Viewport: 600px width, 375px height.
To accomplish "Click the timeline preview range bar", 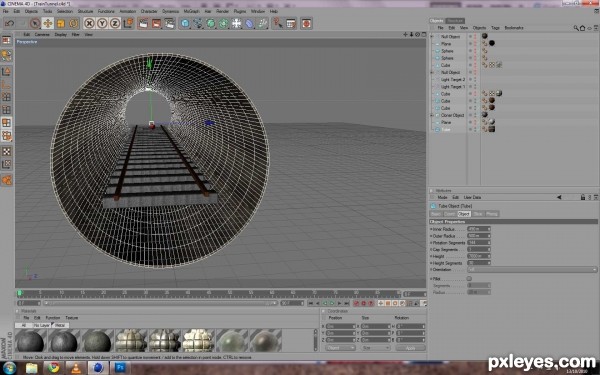I will pos(160,303).
